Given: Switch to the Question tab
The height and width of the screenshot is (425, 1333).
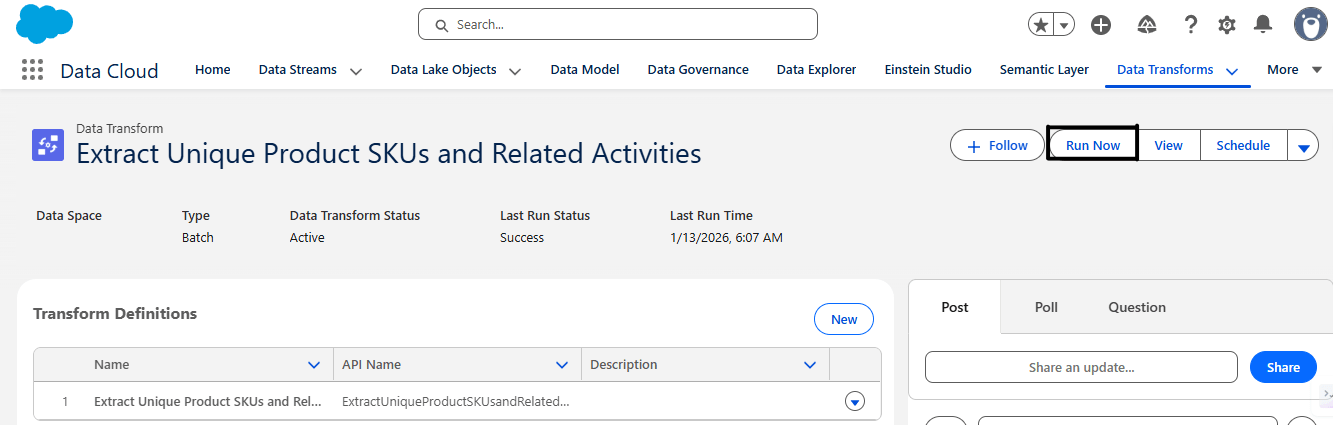Looking at the screenshot, I should tap(1137, 307).
